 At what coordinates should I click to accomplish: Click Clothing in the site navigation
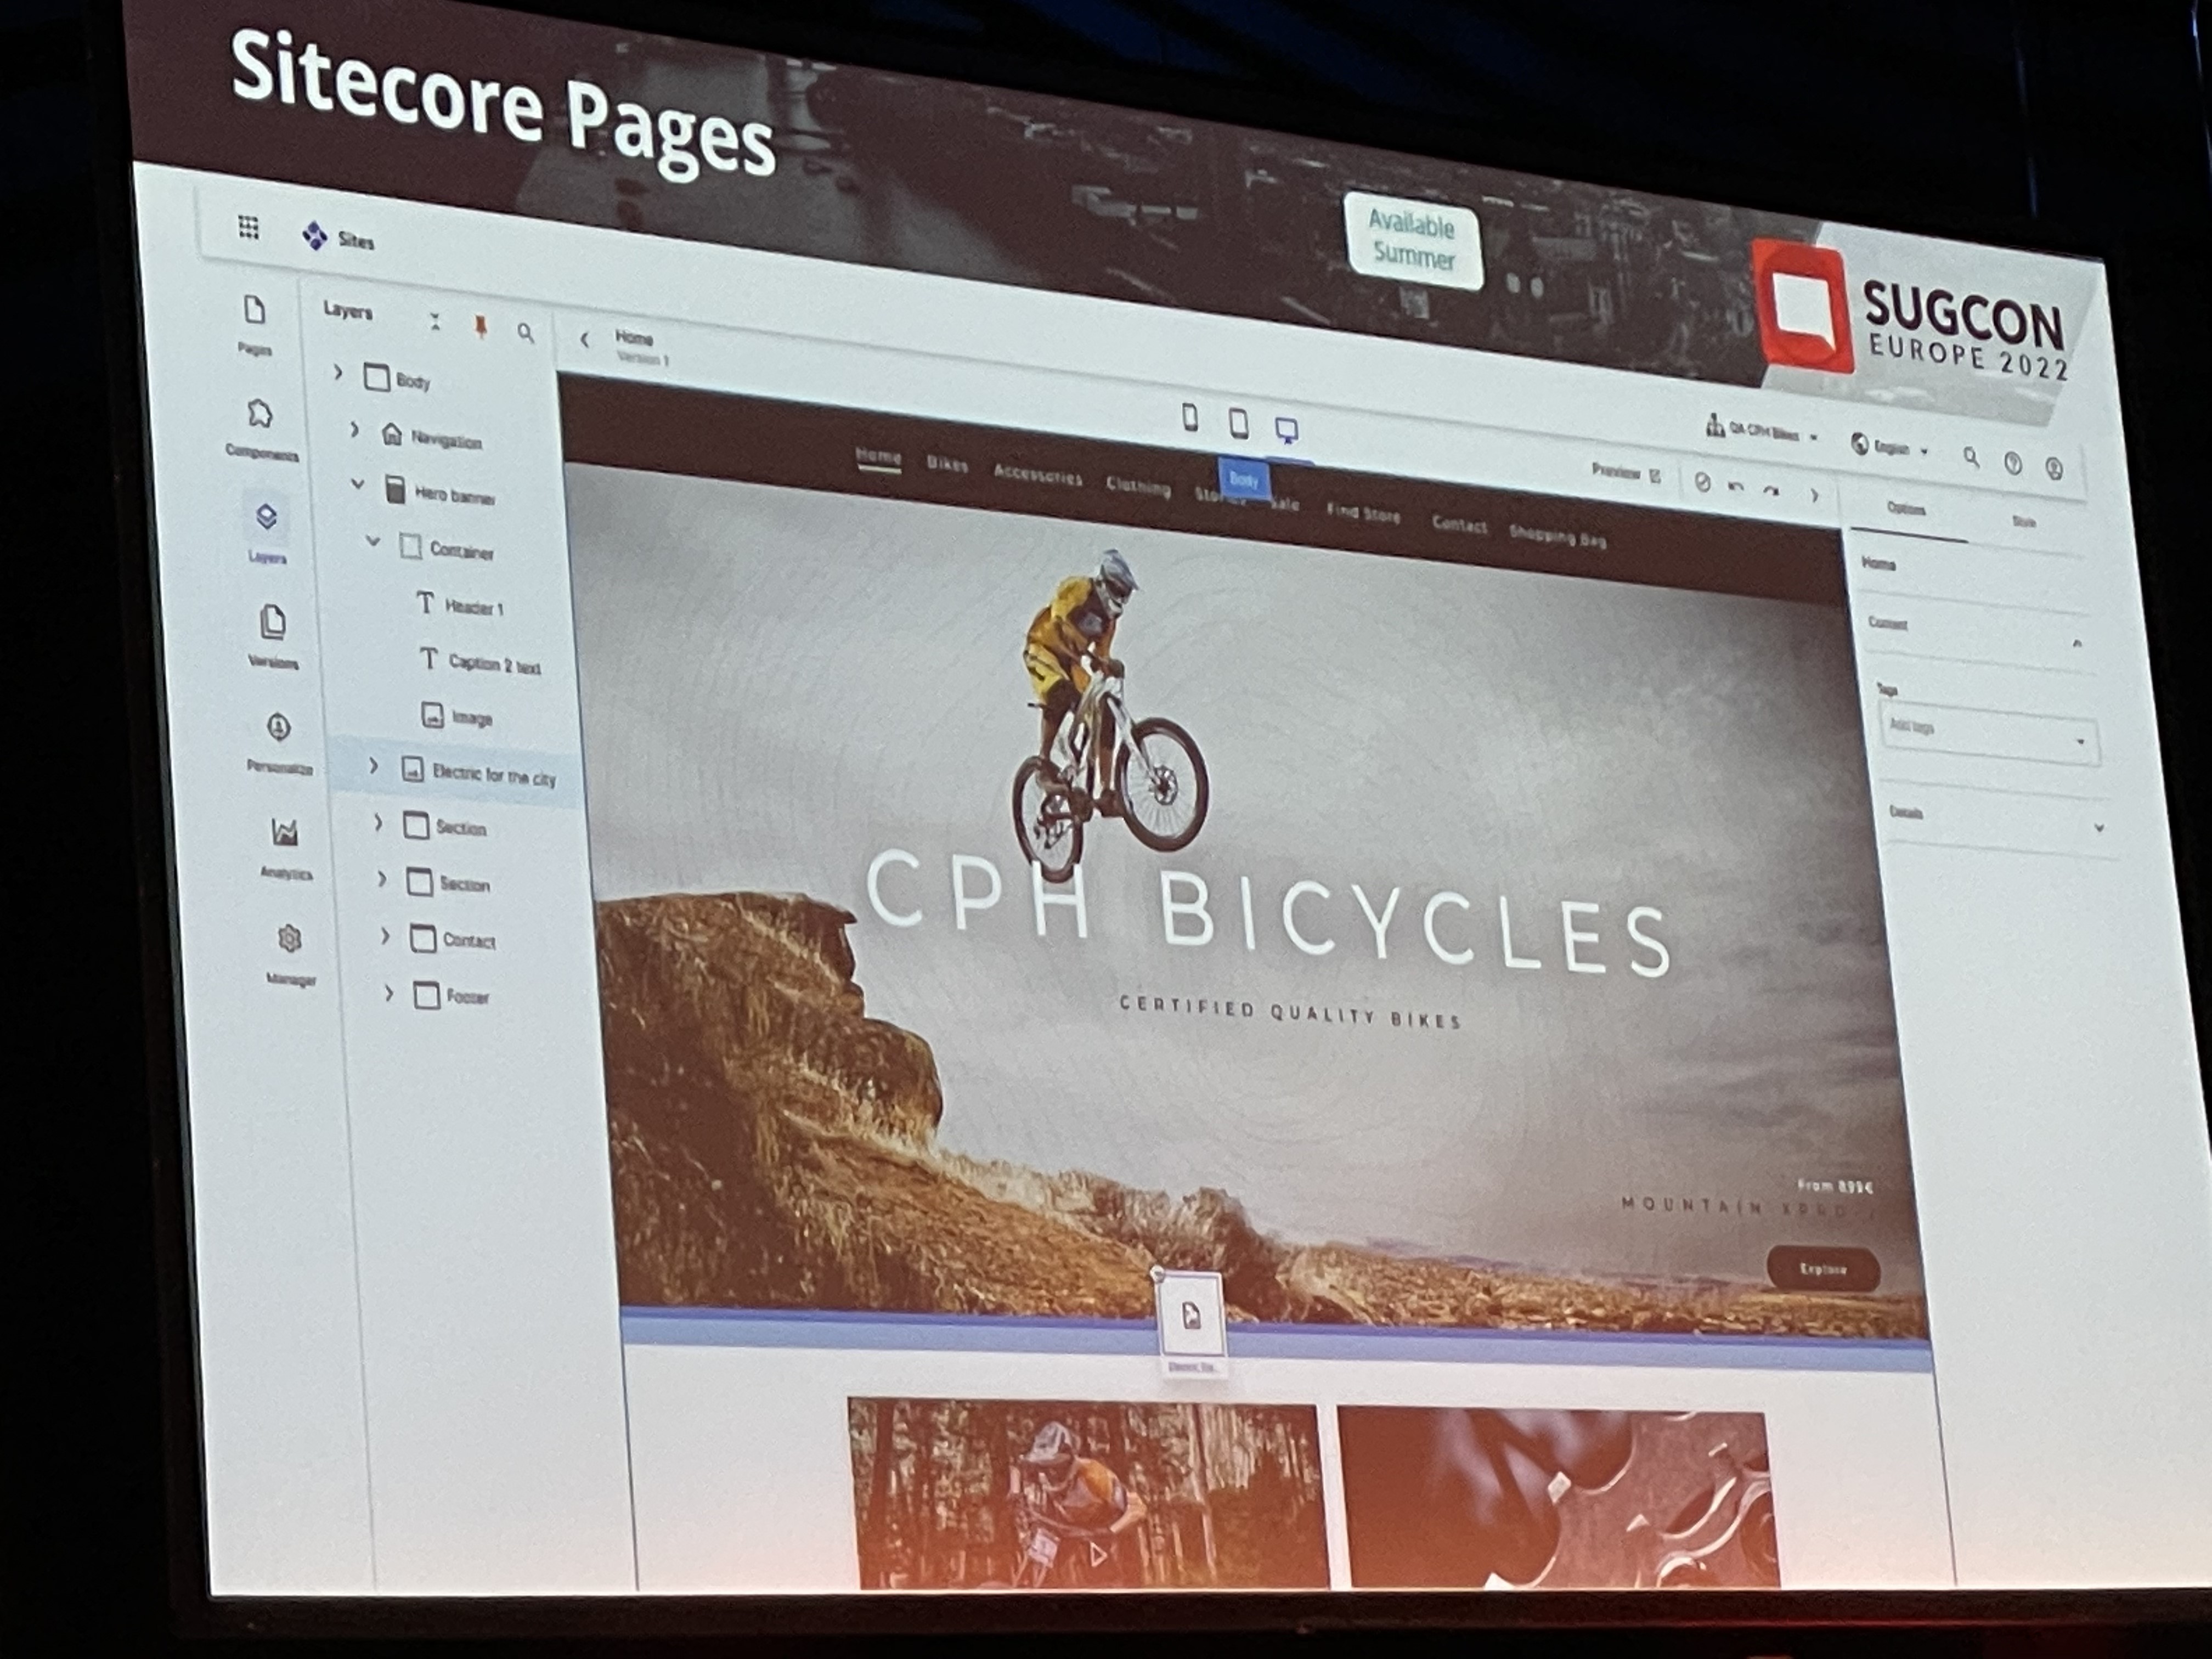click(1138, 486)
